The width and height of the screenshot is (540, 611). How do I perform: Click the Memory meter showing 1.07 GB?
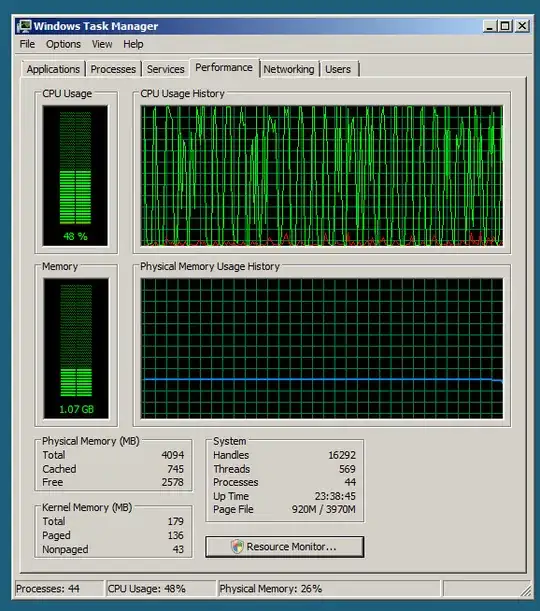click(76, 348)
